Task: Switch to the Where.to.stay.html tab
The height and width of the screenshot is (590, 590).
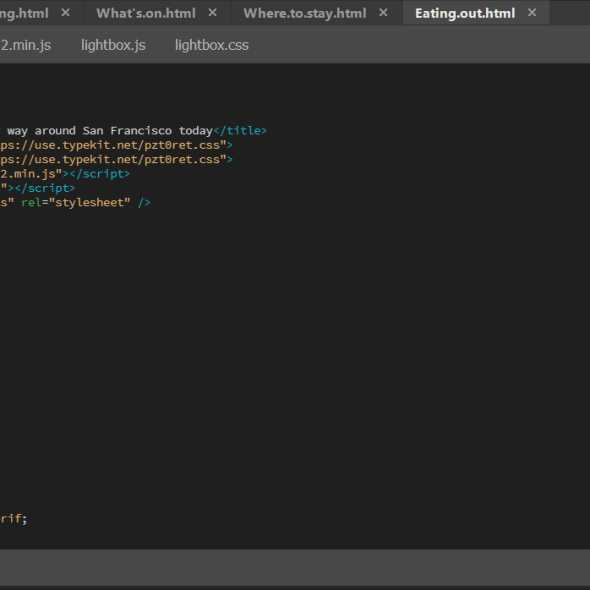Action: click(305, 13)
